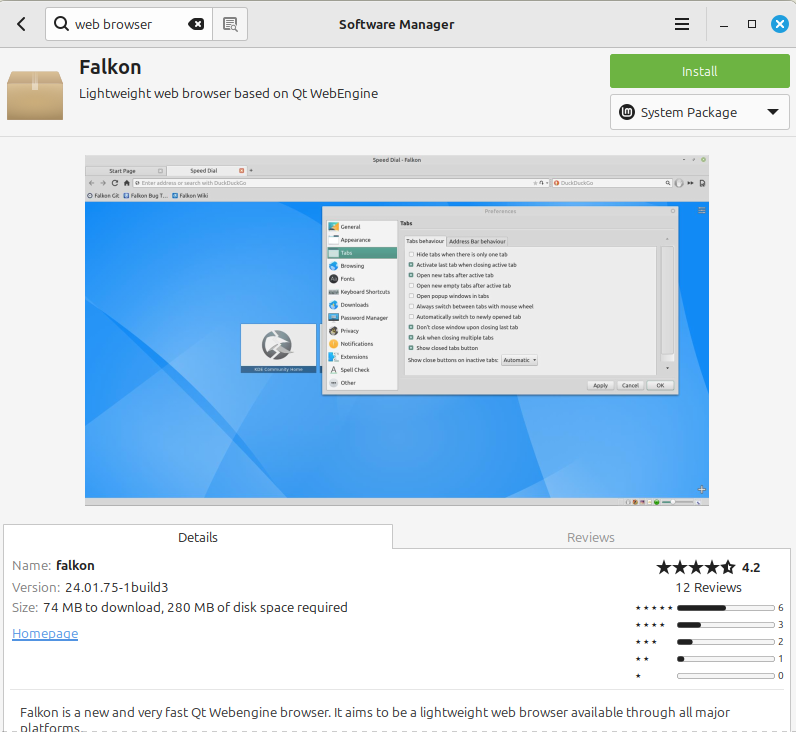Screen dimensions: 796x732
Task: Maximize the Software Manager window
Action: (752, 24)
